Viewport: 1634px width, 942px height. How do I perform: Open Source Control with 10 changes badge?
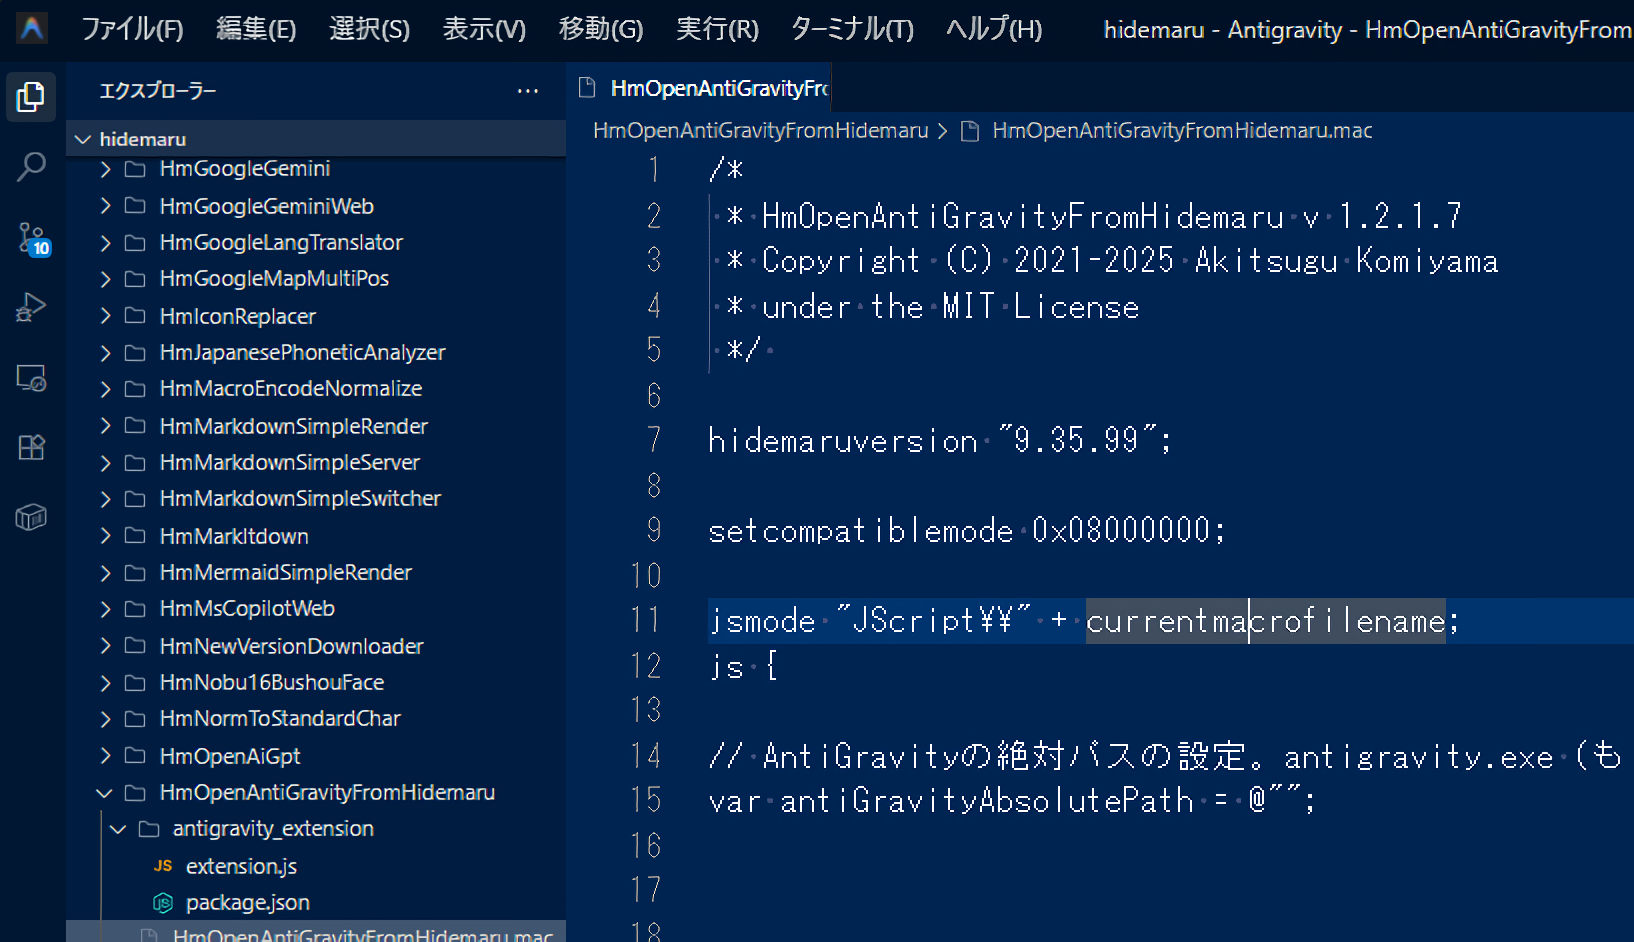(x=31, y=238)
